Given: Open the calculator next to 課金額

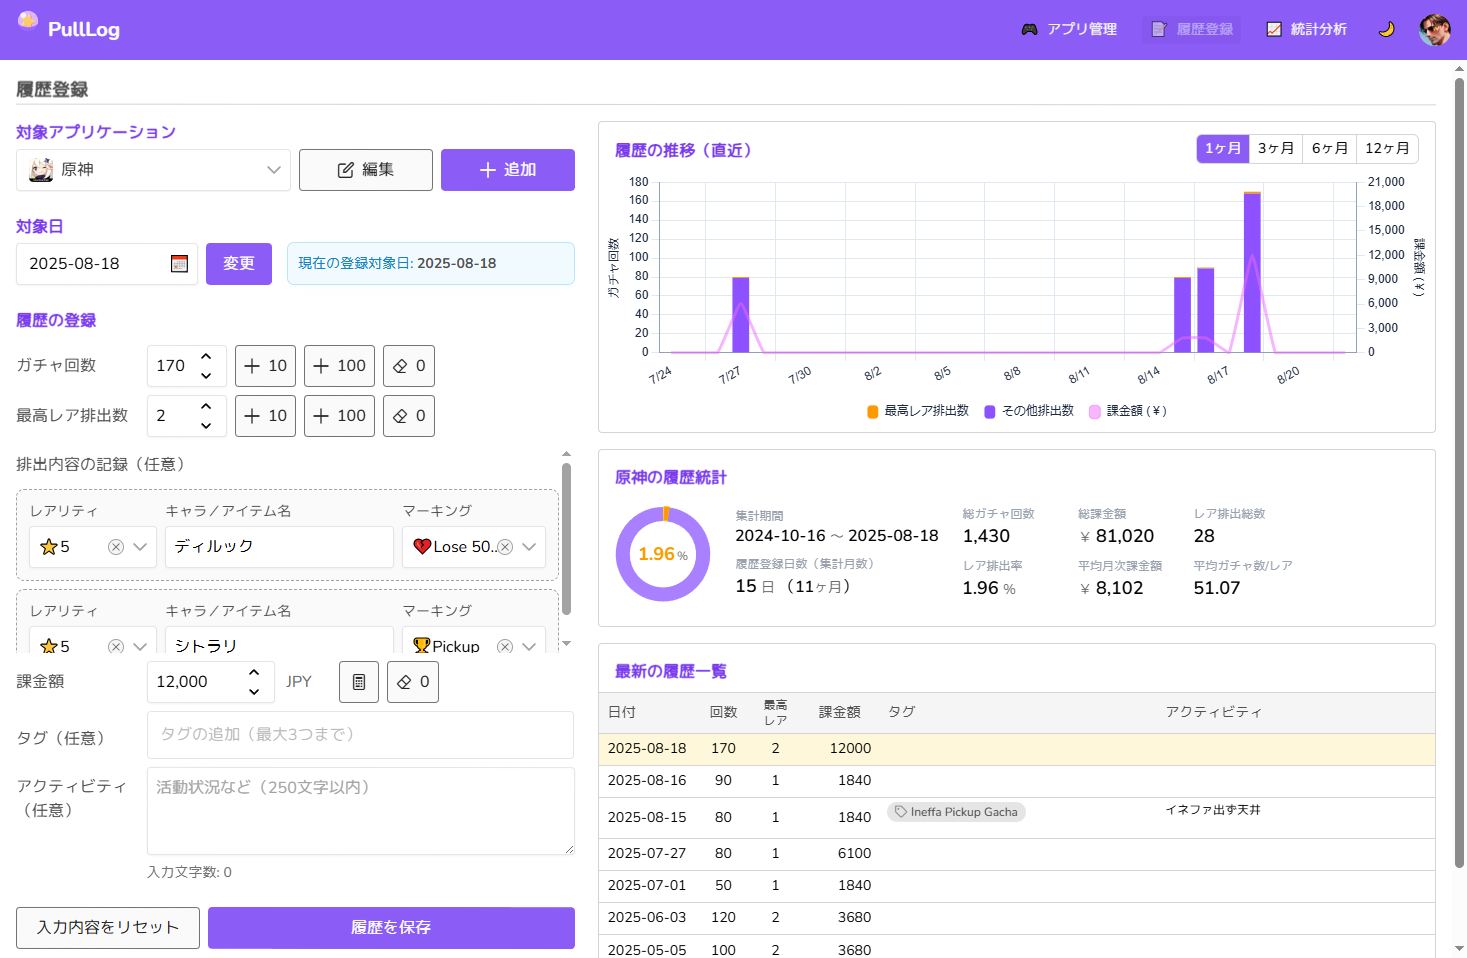Looking at the screenshot, I should pos(359,682).
